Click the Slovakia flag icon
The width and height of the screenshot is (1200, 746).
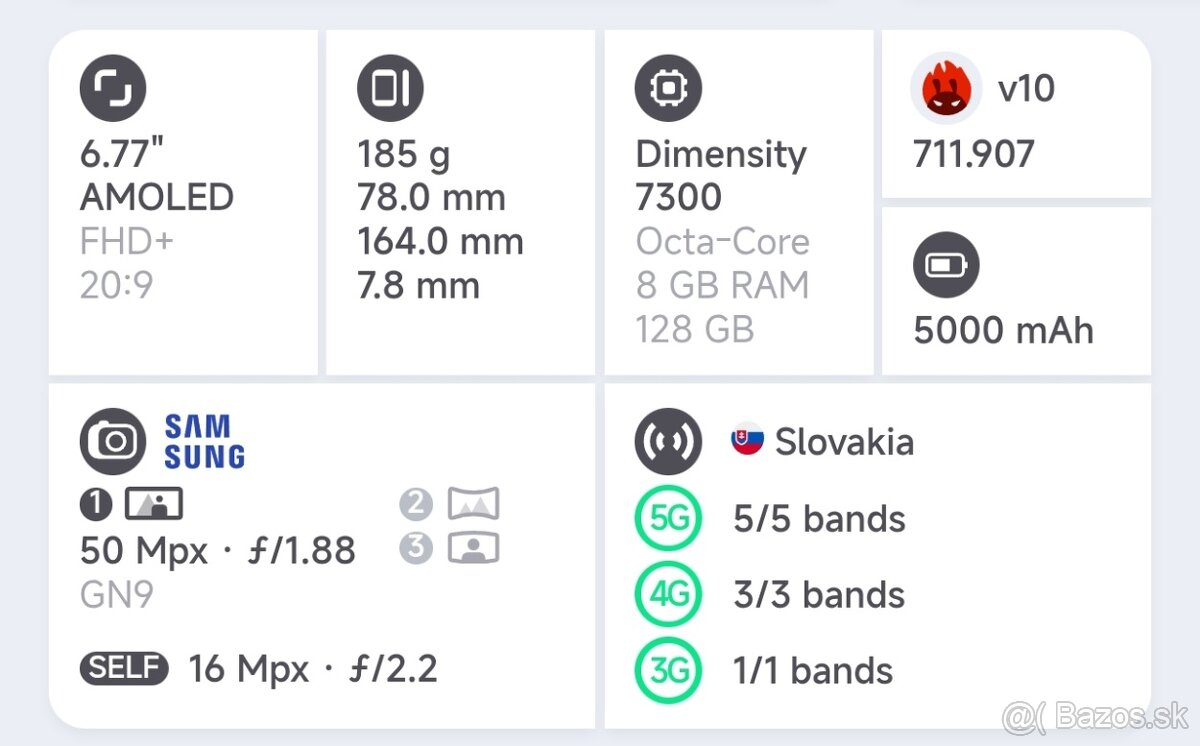tap(748, 440)
